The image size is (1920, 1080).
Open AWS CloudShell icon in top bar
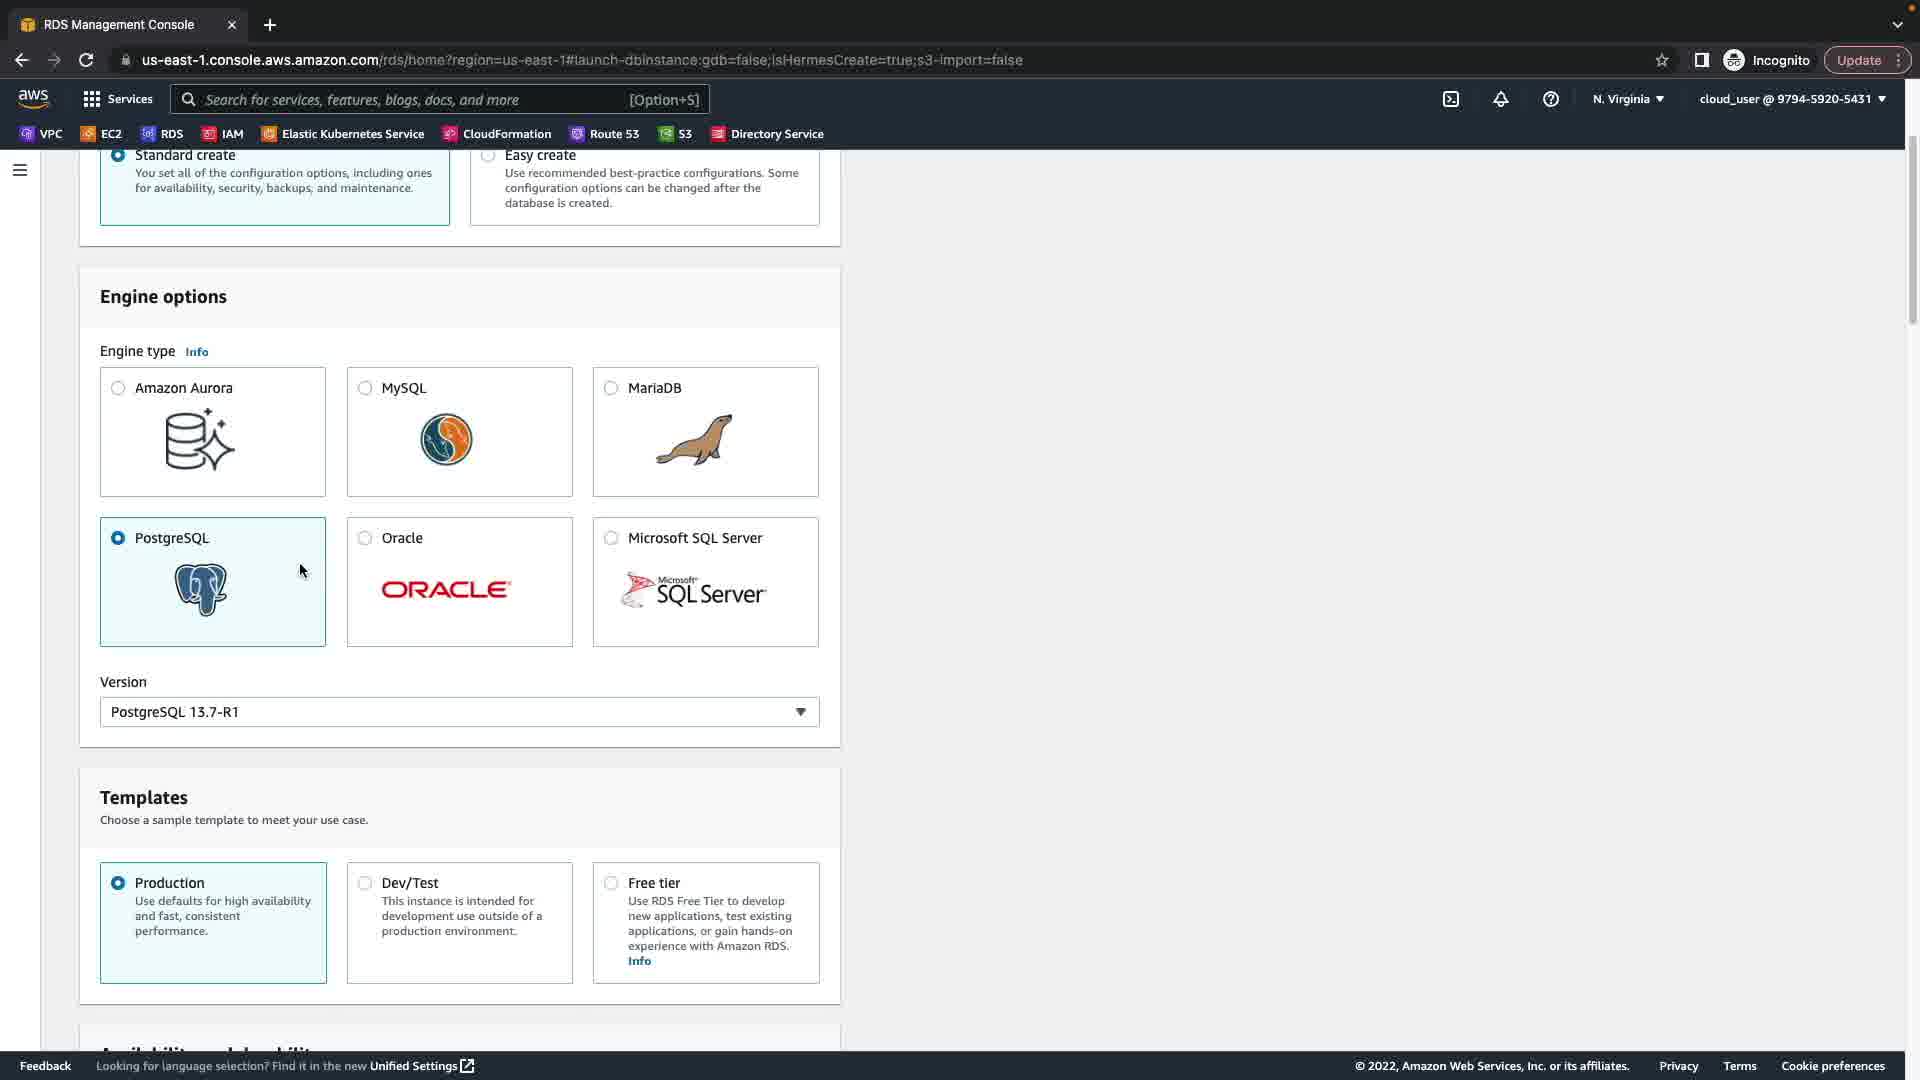1451,99
